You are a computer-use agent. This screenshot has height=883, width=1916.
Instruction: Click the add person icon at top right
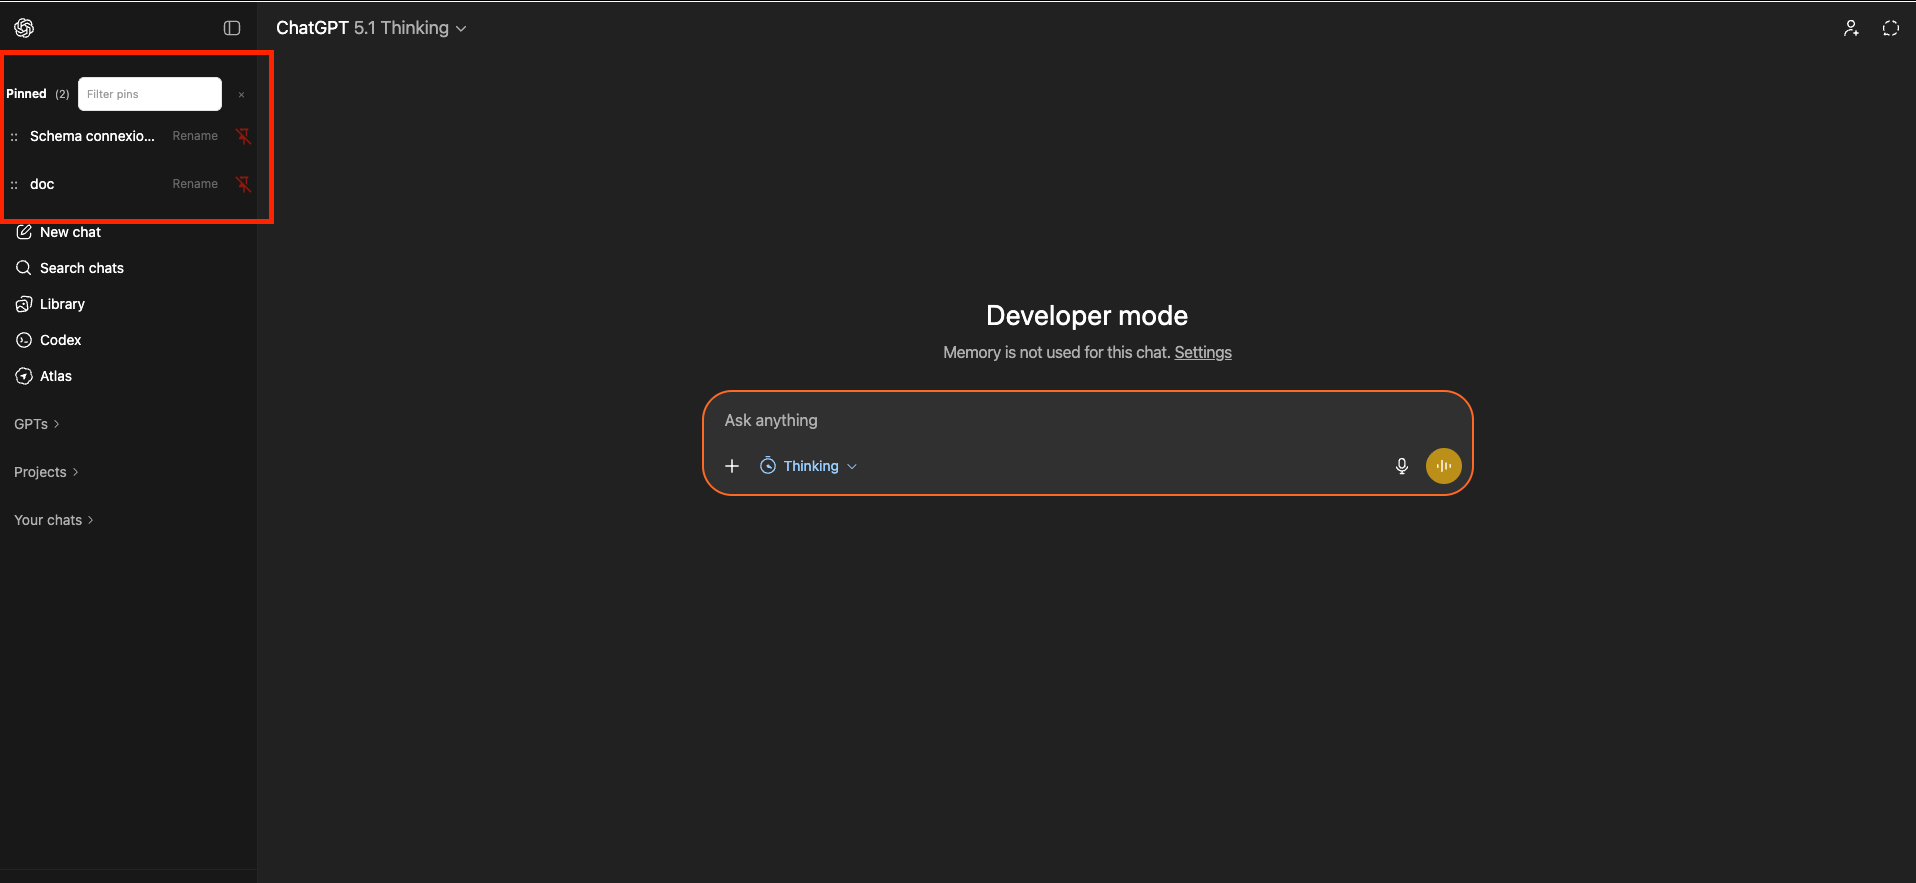point(1851,28)
